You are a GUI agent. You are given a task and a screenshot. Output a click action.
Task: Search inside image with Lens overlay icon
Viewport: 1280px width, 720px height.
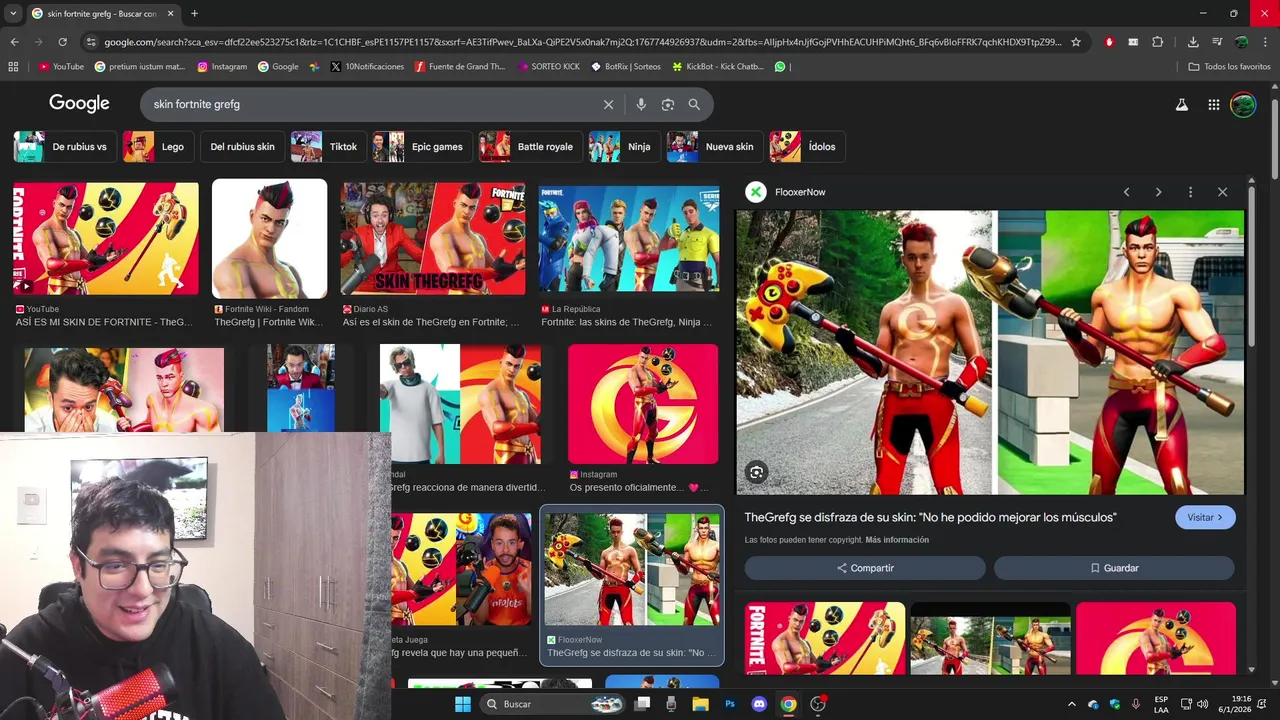click(x=757, y=472)
